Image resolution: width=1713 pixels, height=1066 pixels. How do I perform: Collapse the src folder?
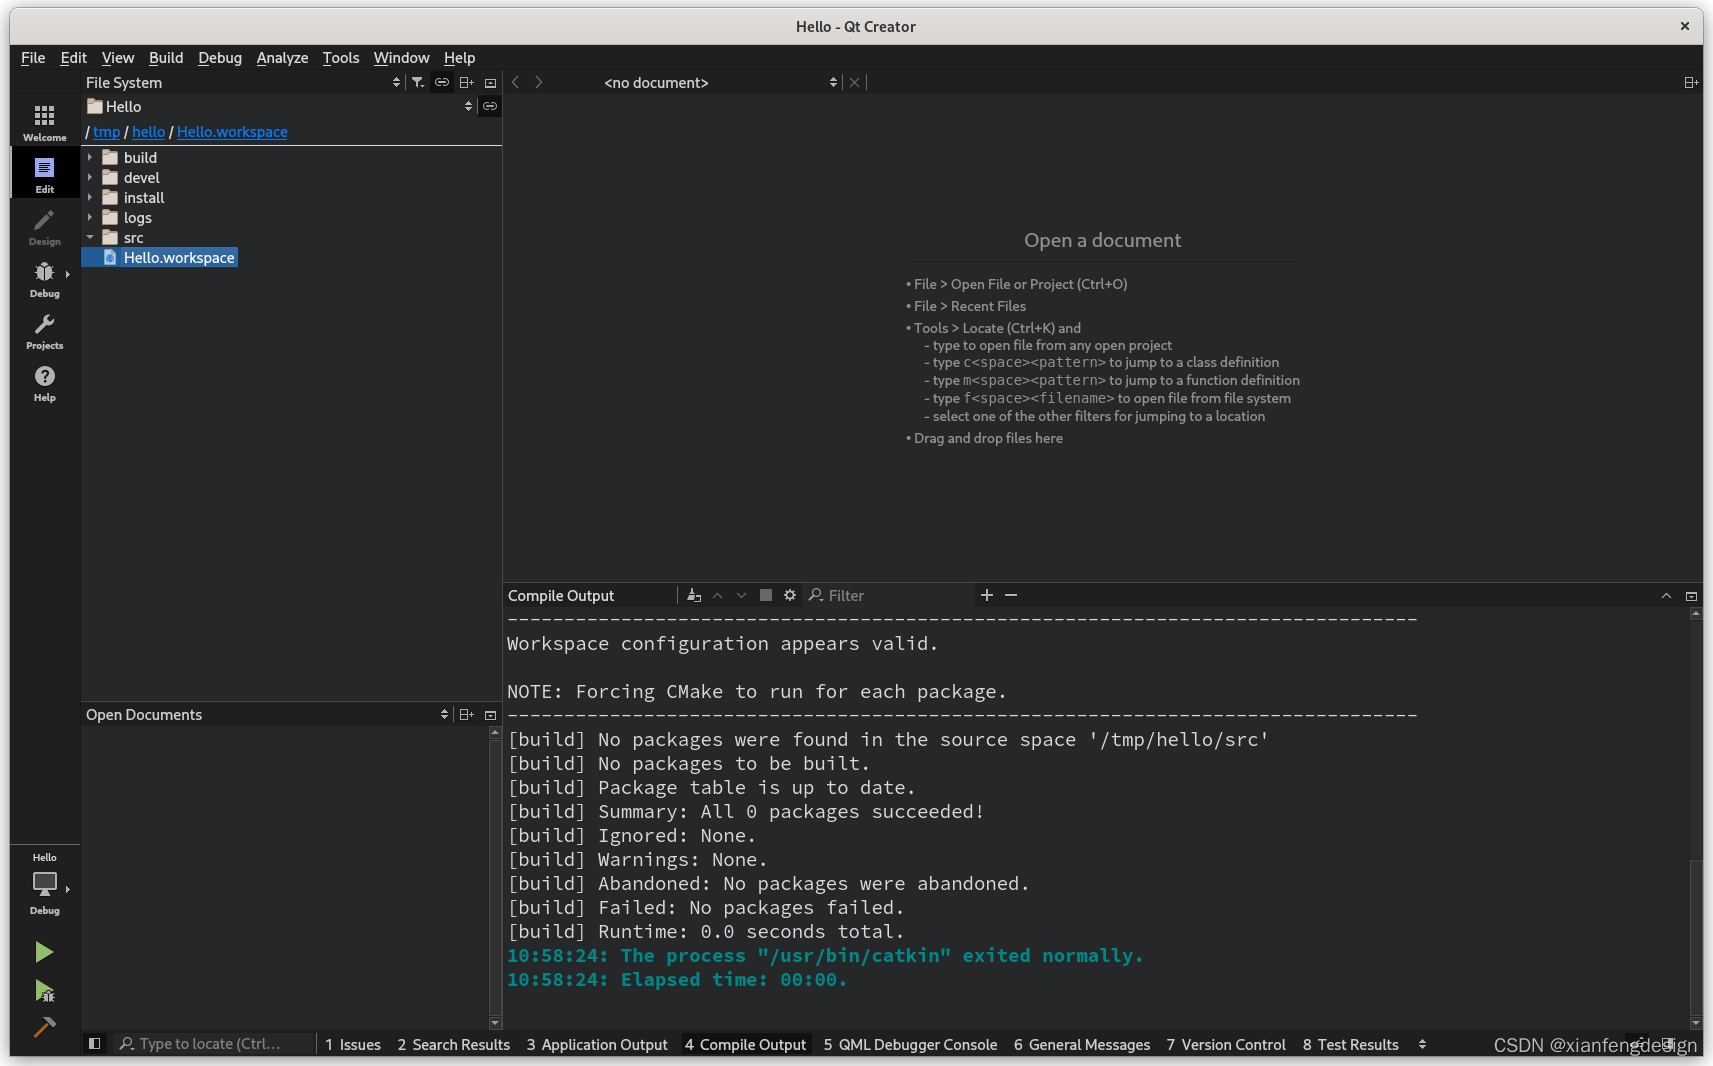(x=90, y=237)
